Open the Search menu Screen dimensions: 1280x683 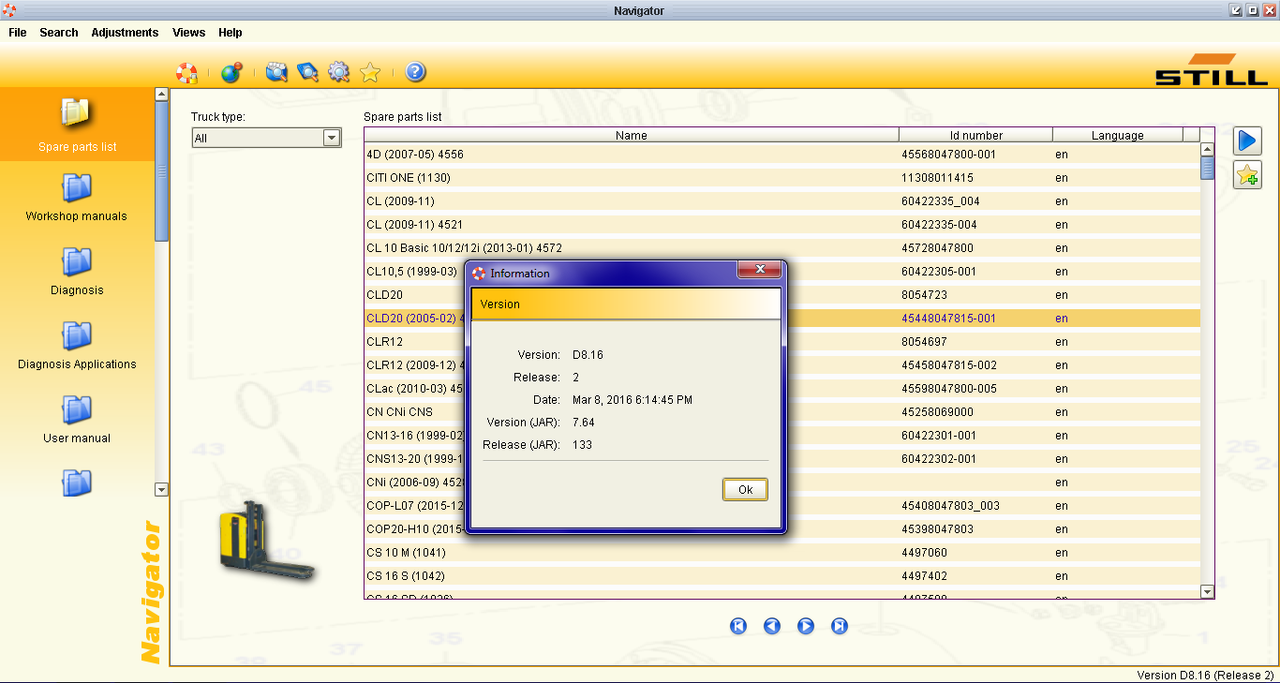[x=59, y=32]
